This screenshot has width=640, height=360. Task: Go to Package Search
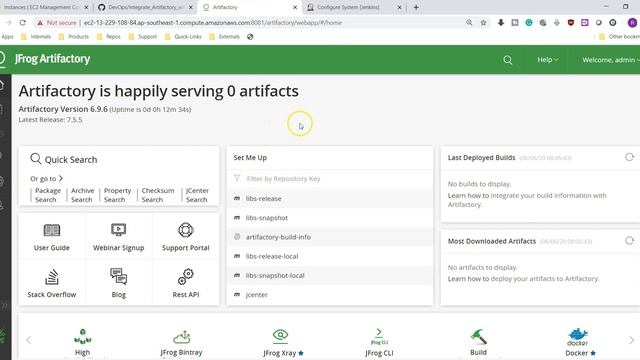[47, 195]
